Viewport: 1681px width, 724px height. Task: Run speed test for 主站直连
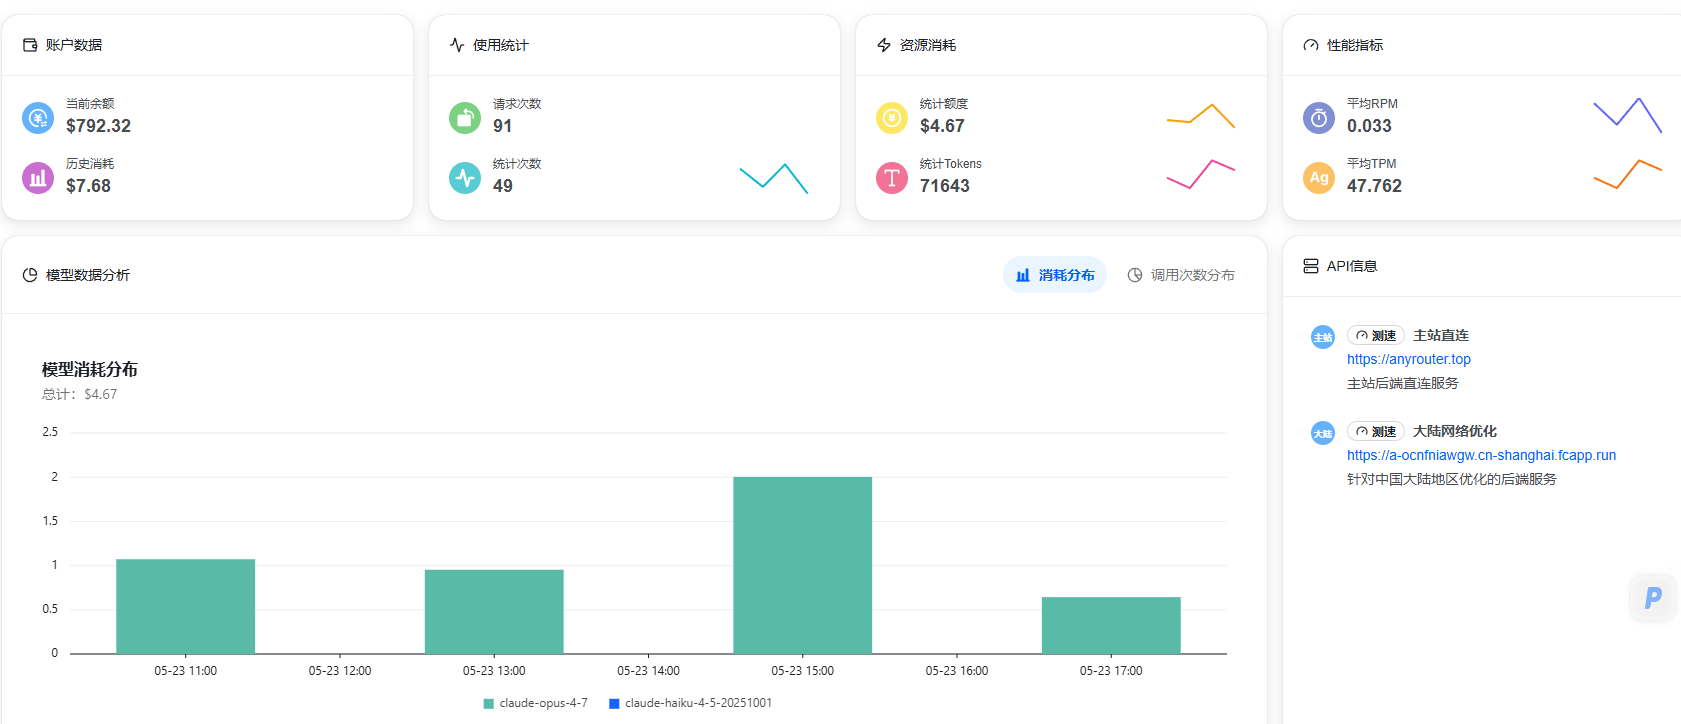[x=1376, y=336]
